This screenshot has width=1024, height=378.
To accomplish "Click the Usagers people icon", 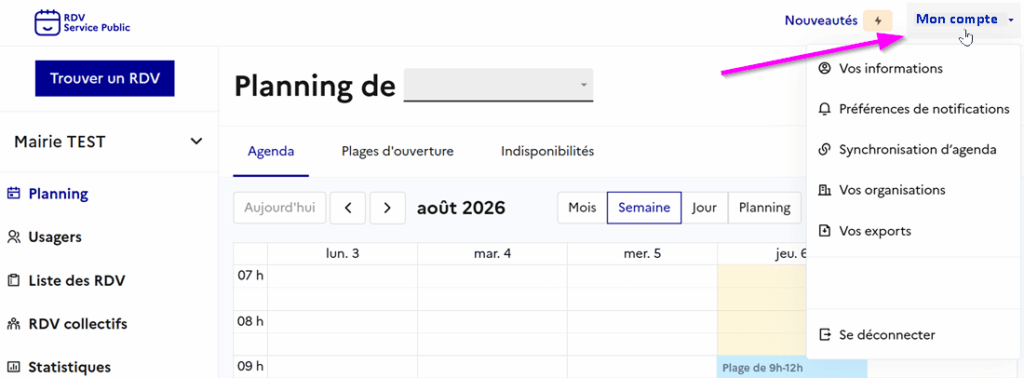I will tap(13, 237).
